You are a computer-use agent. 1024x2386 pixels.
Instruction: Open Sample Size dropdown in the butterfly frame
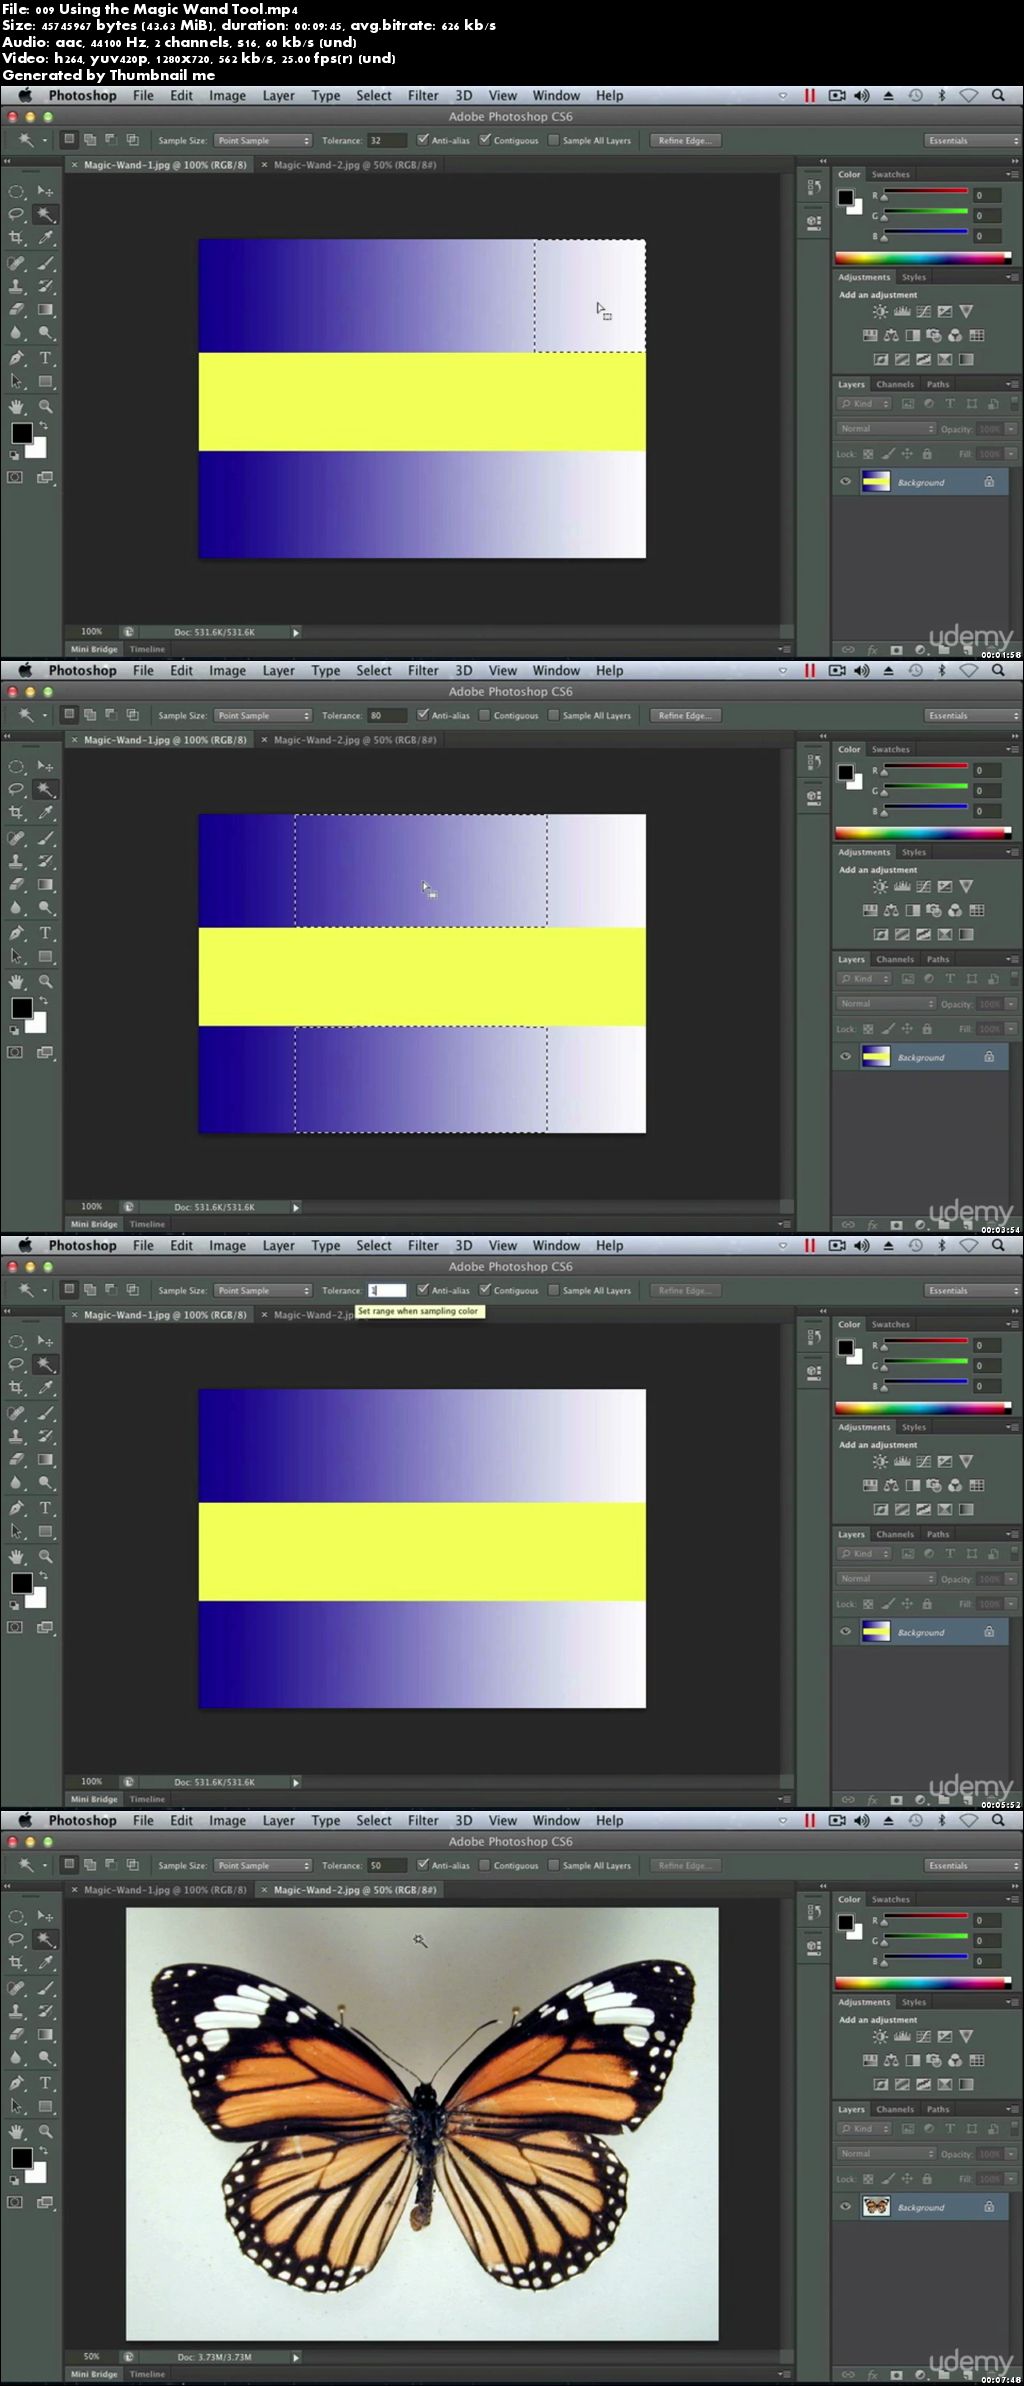point(263,1866)
